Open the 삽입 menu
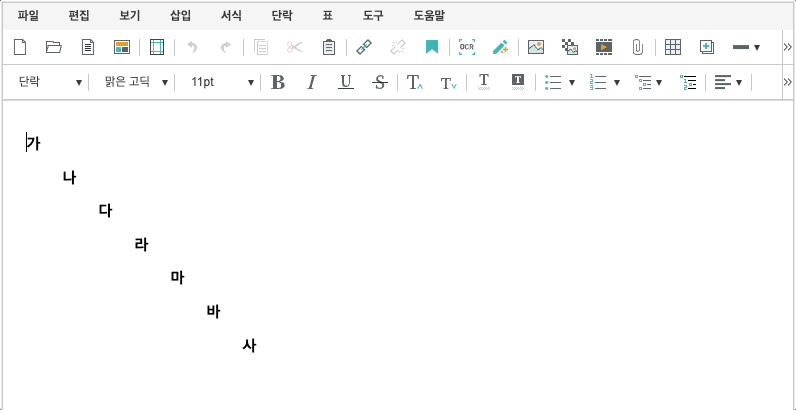 tap(181, 15)
